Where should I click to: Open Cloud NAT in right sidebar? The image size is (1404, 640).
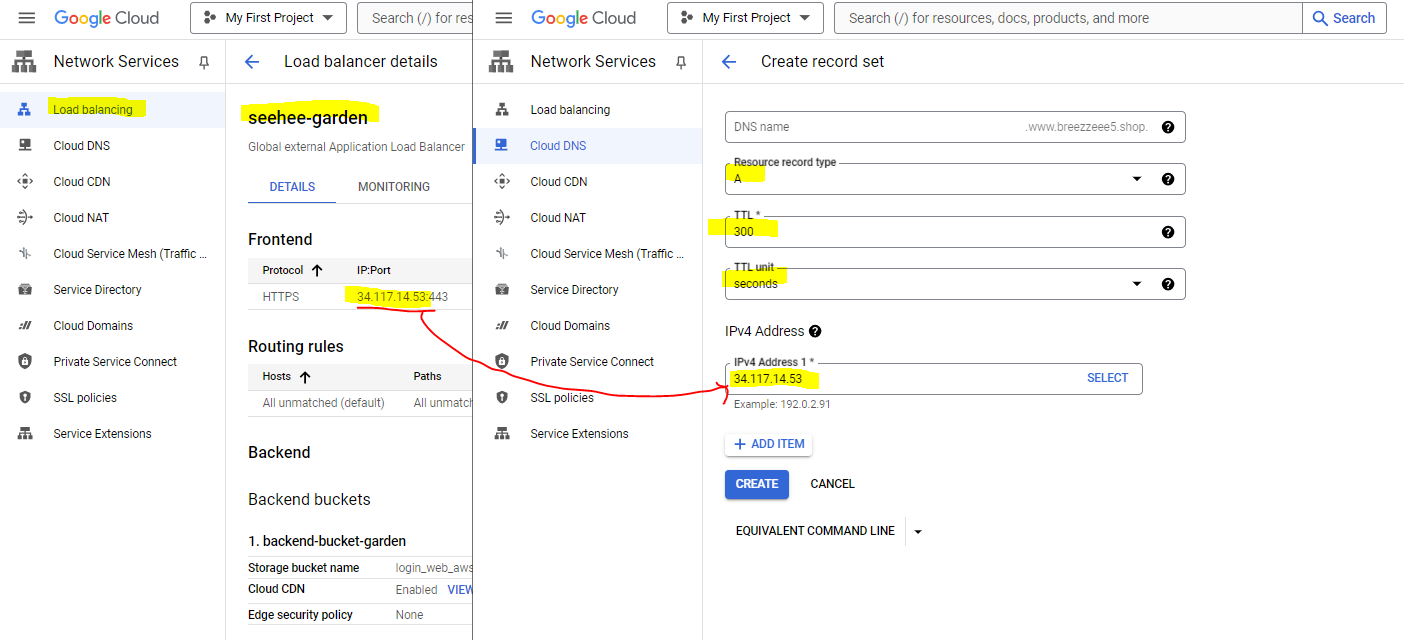(587, 218)
